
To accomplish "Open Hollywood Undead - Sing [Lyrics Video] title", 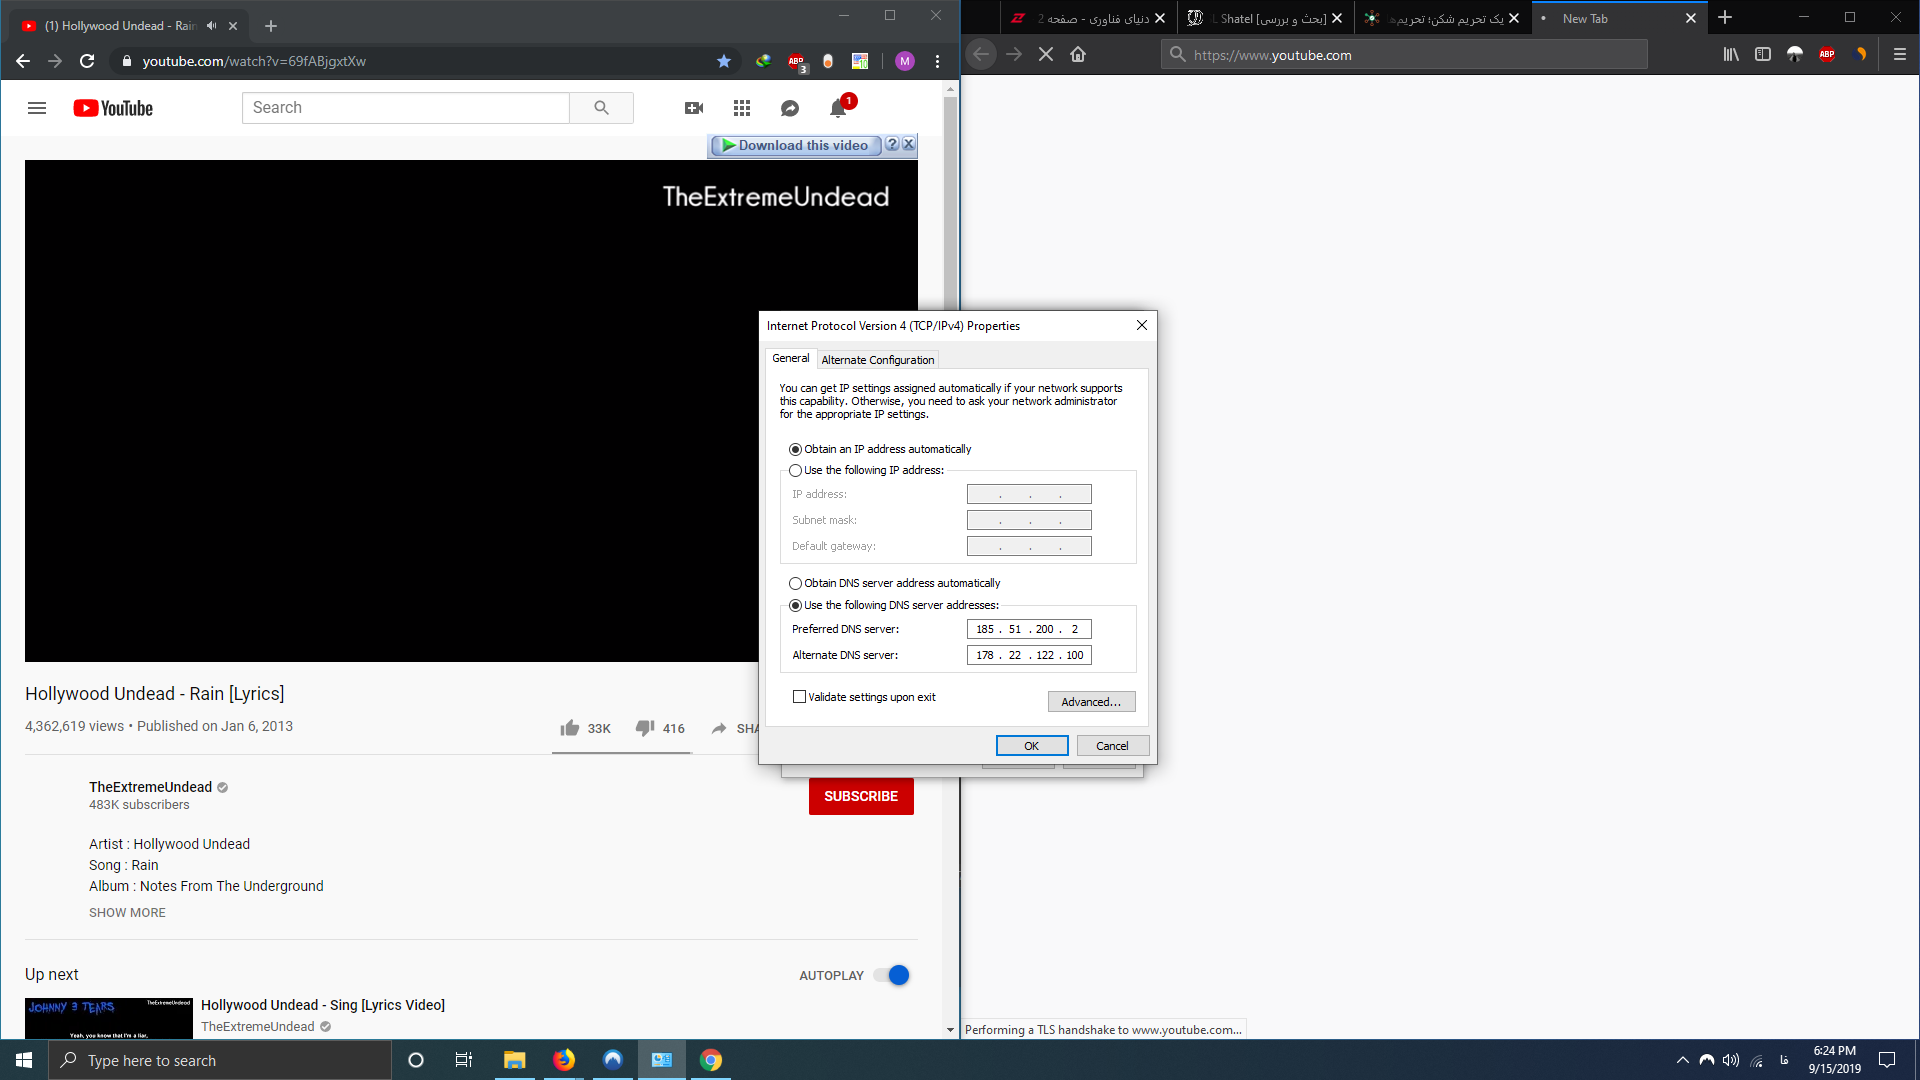I will pos(323,1005).
